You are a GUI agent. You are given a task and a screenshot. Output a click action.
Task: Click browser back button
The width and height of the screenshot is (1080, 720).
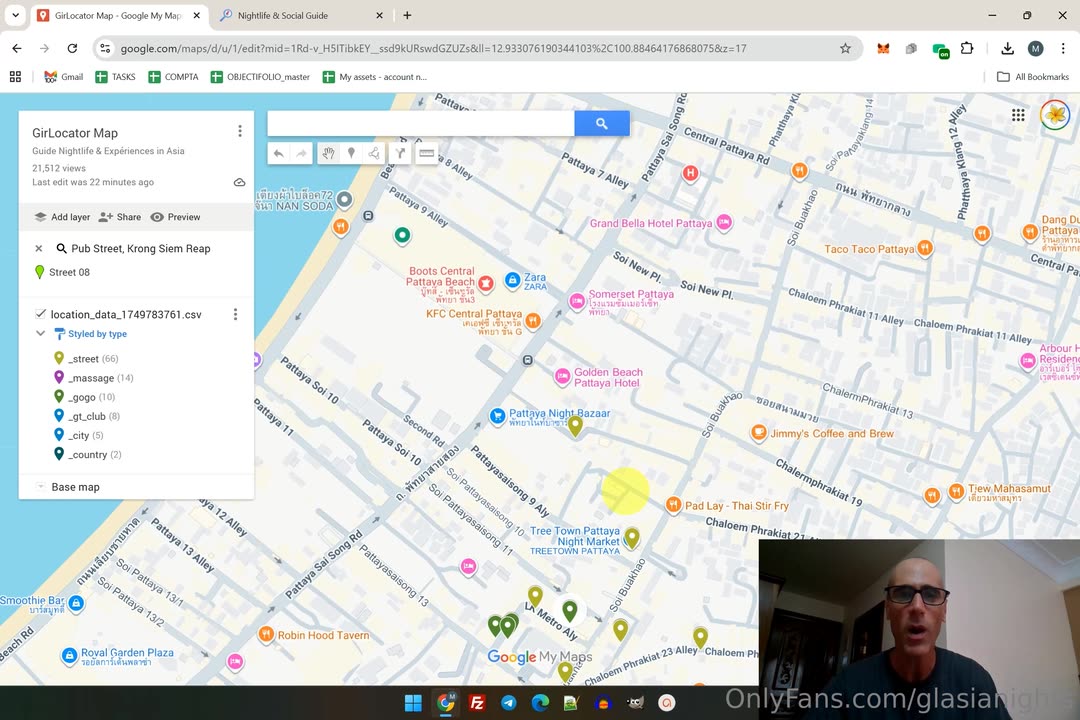(x=17, y=48)
